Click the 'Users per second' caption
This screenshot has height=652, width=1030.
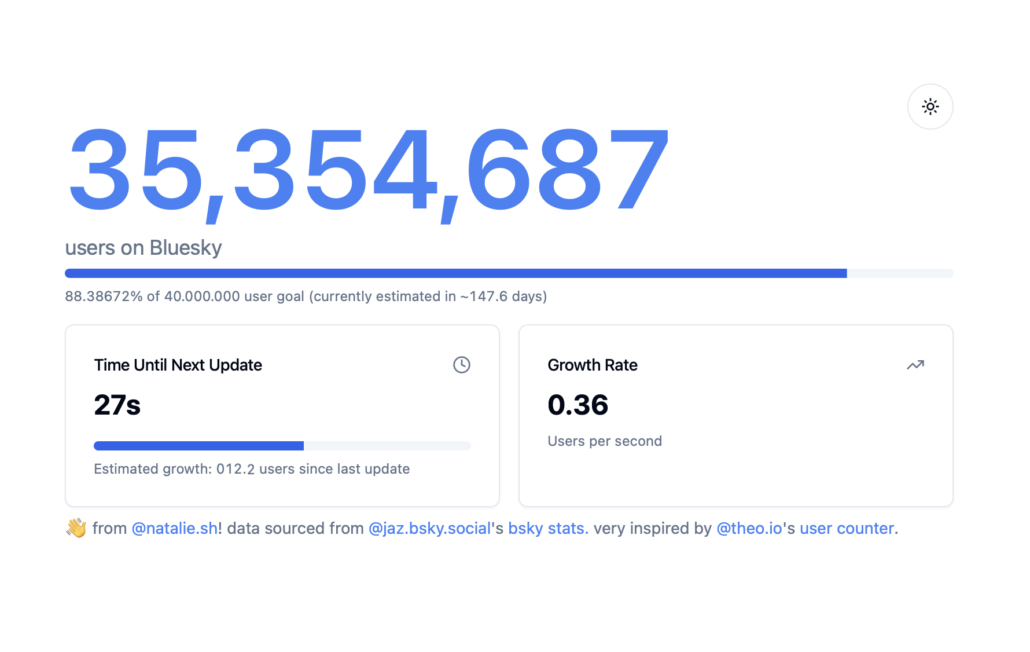click(605, 441)
